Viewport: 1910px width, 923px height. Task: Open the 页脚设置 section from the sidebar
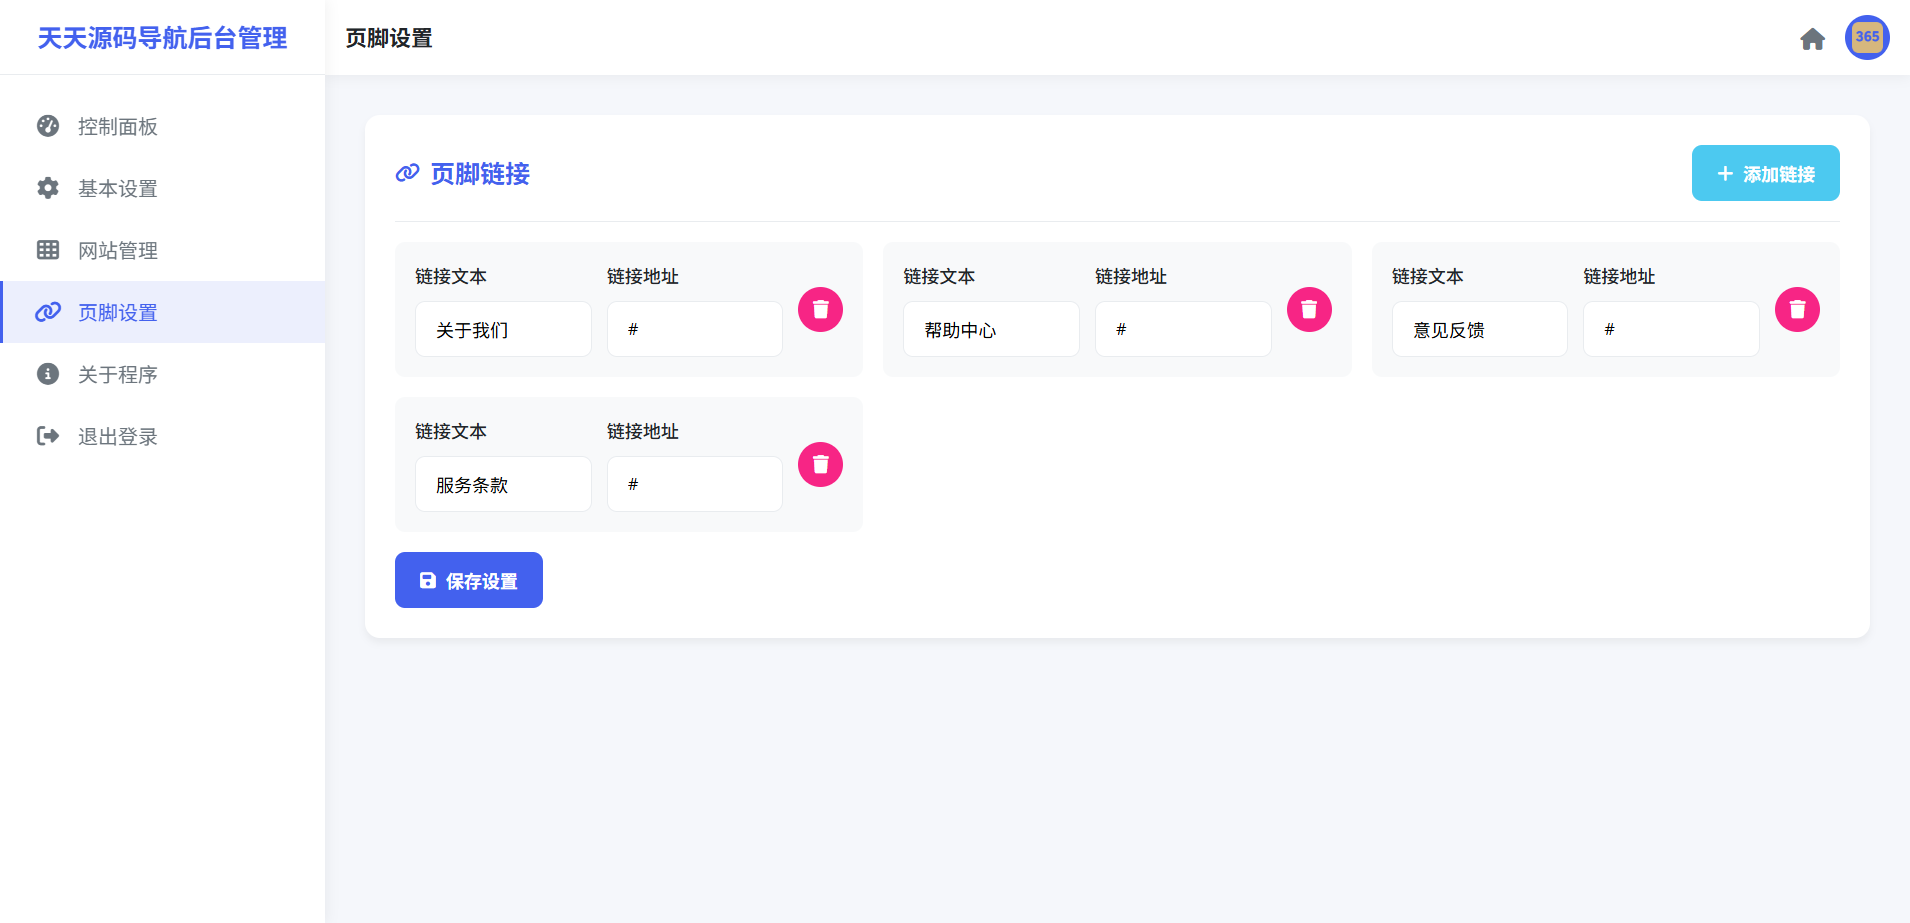117,312
